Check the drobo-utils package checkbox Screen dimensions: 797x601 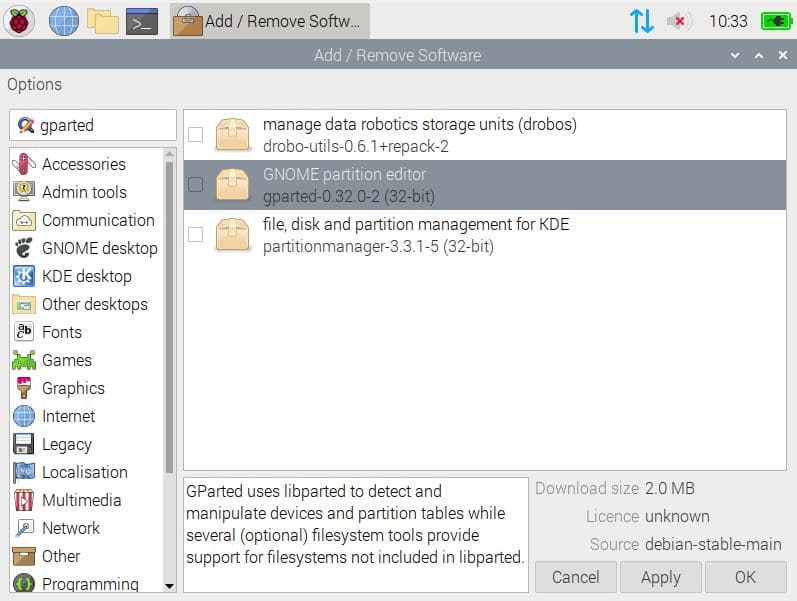[196, 134]
